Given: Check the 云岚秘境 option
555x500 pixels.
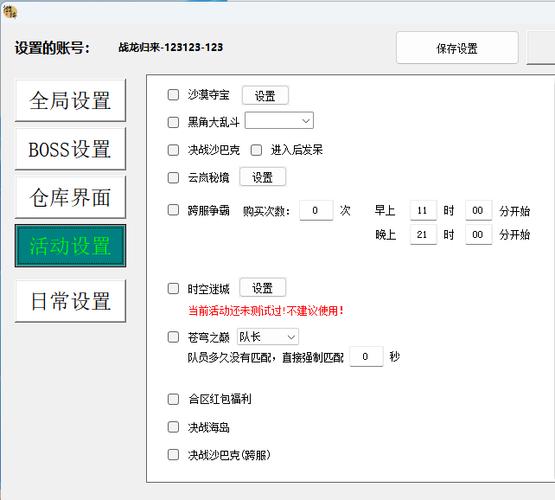Looking at the screenshot, I should click(x=173, y=177).
